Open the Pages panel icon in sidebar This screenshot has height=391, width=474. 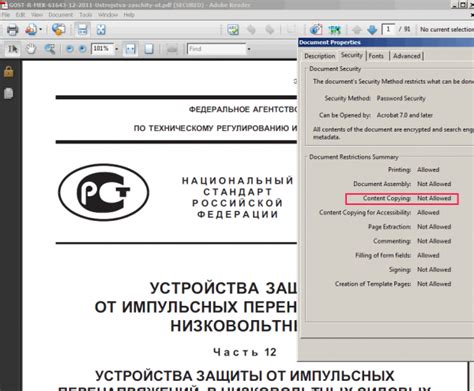9,93
